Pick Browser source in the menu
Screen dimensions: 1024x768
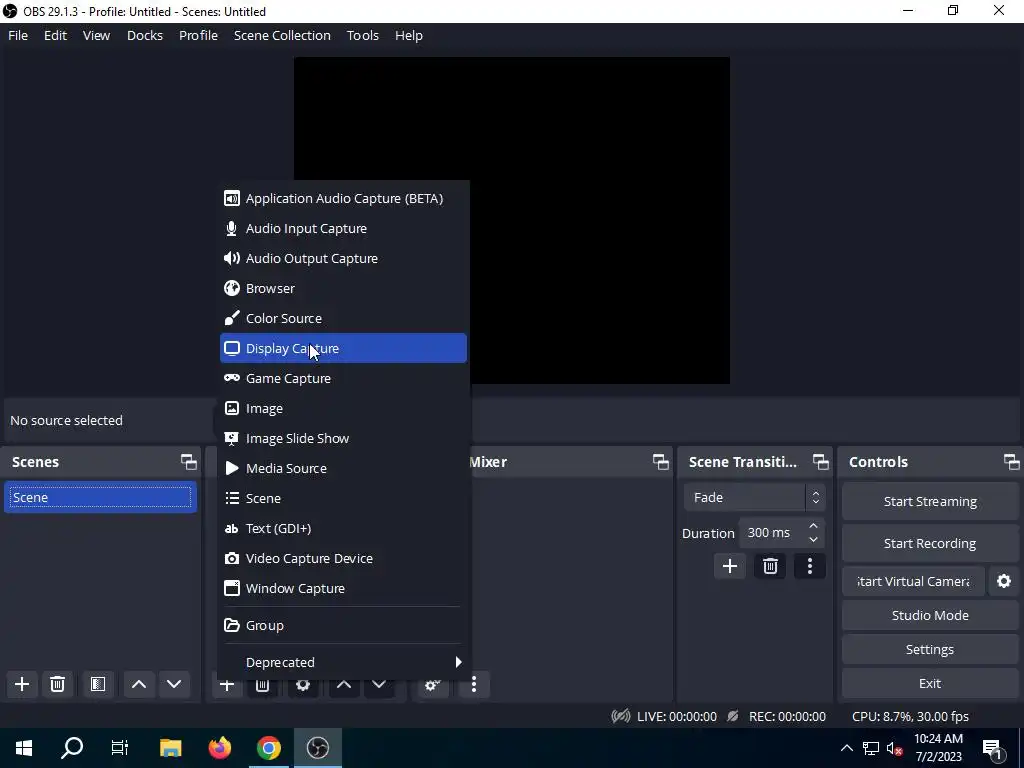(x=344, y=289)
